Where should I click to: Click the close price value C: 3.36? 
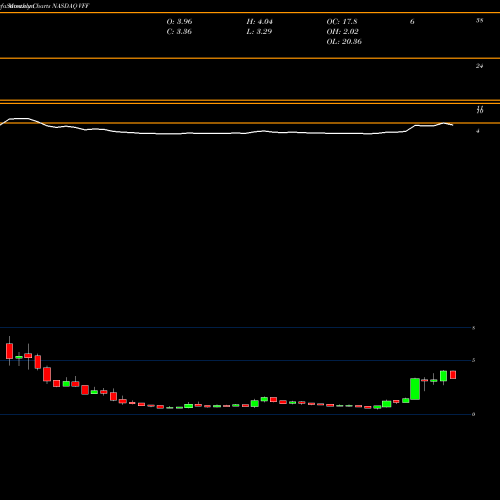point(179,32)
